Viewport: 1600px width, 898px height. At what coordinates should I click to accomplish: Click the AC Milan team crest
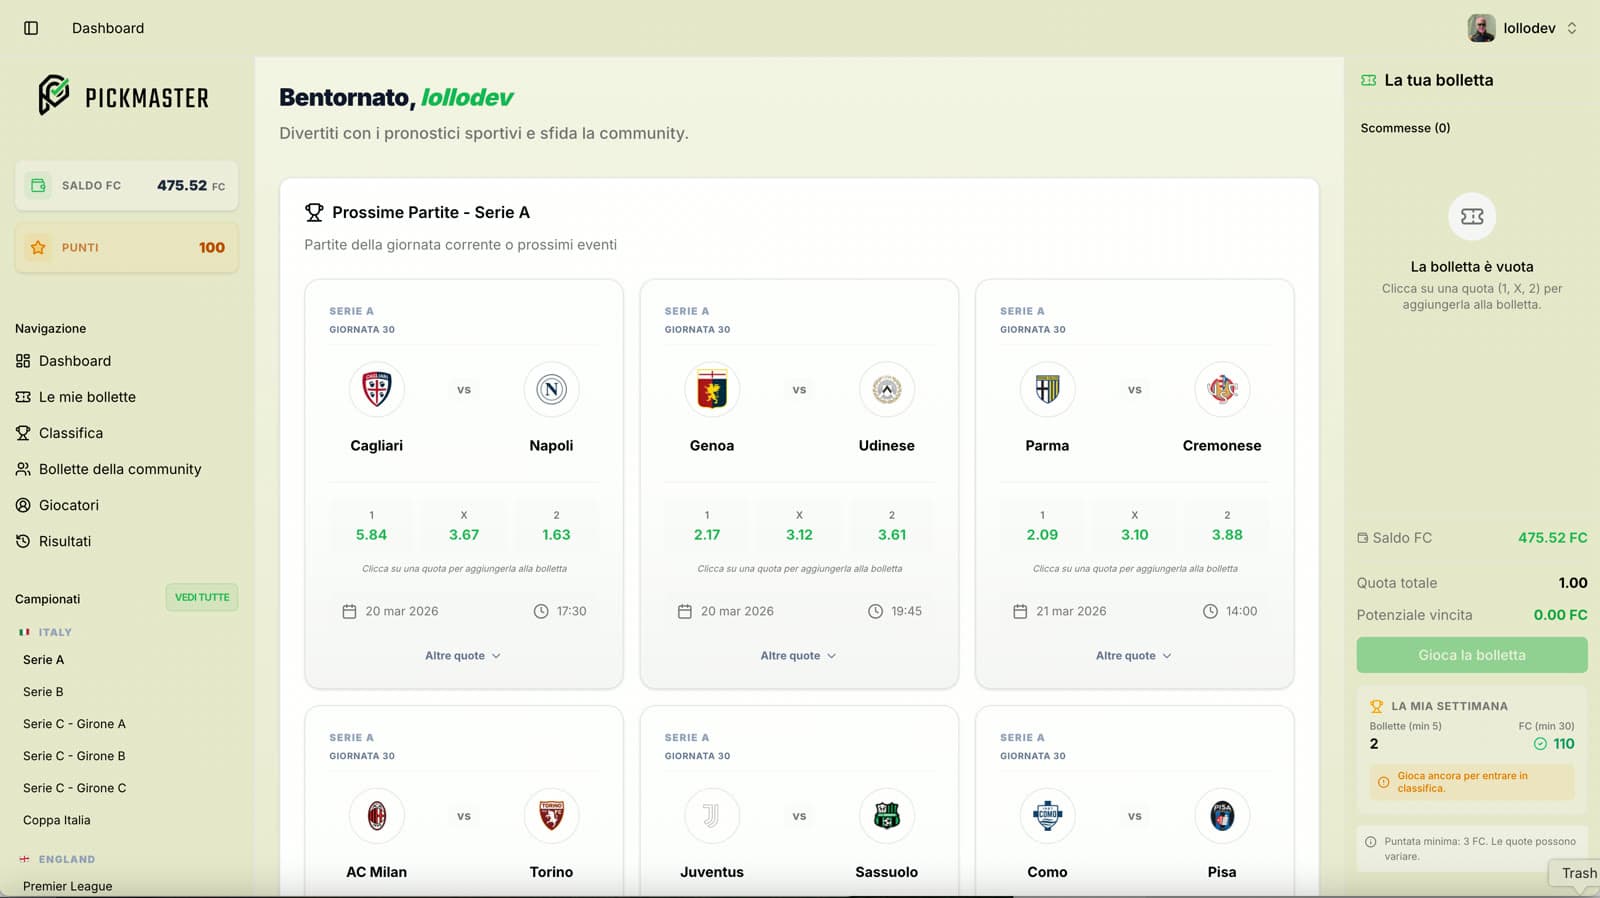coord(376,816)
